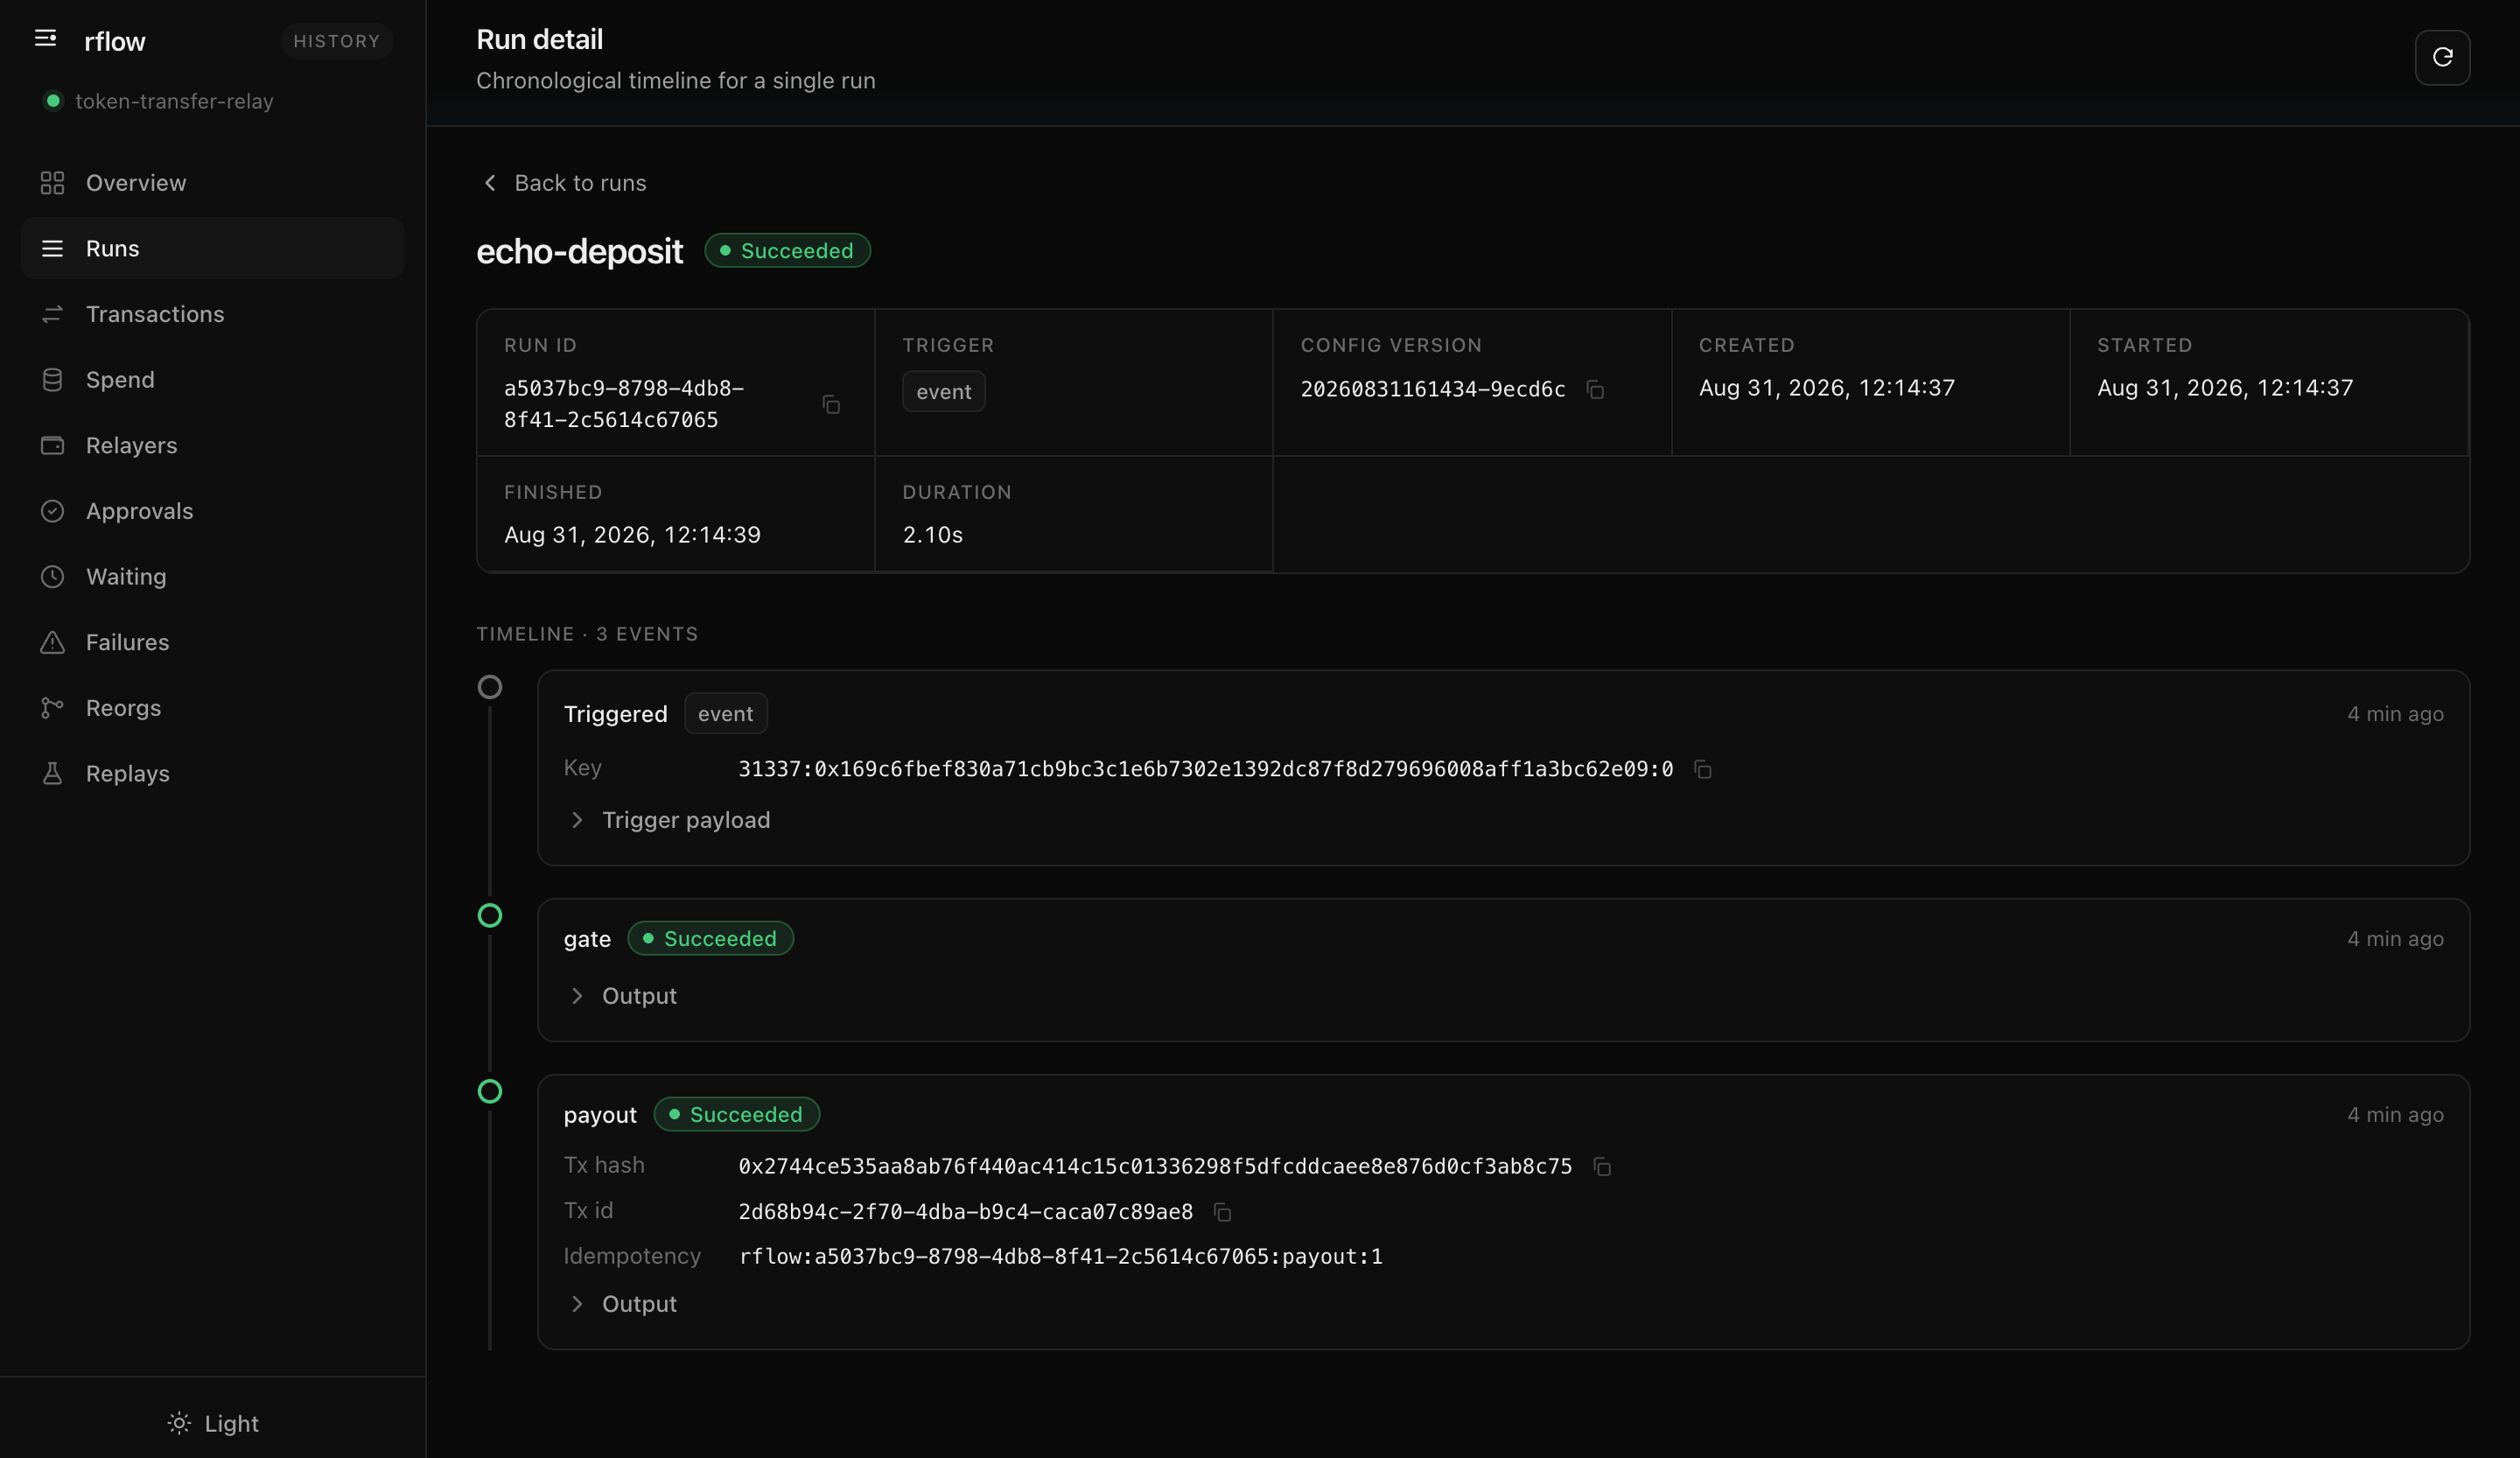
Task: Go to the Transactions menu label
Action: click(155, 314)
